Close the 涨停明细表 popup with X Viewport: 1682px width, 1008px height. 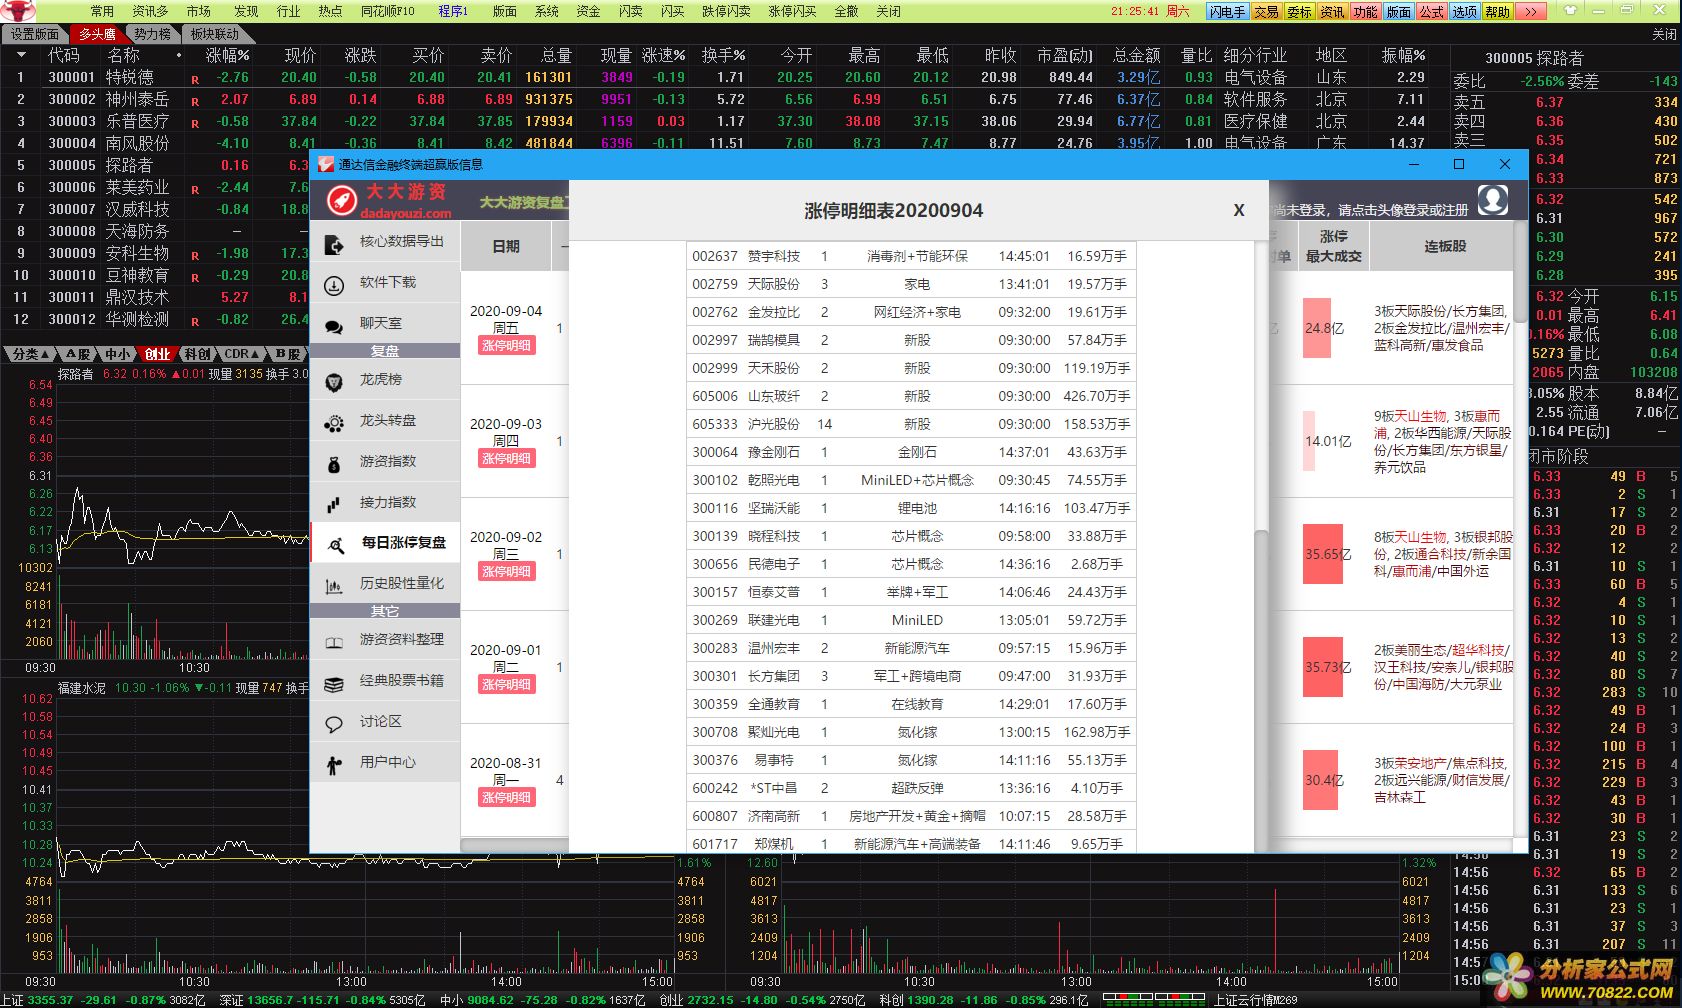1239,210
